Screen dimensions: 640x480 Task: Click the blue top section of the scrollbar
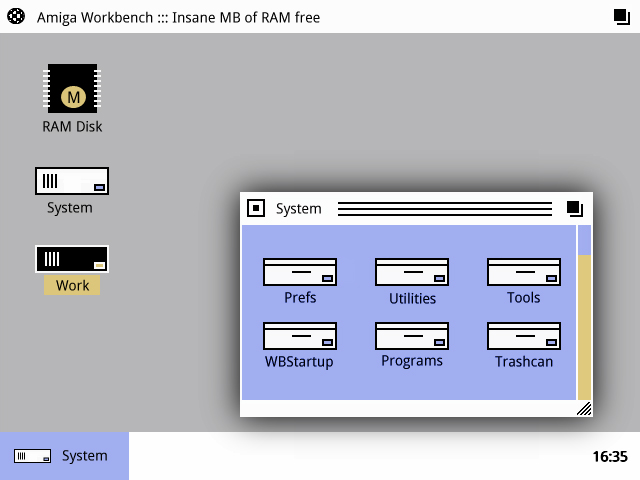tap(584, 240)
